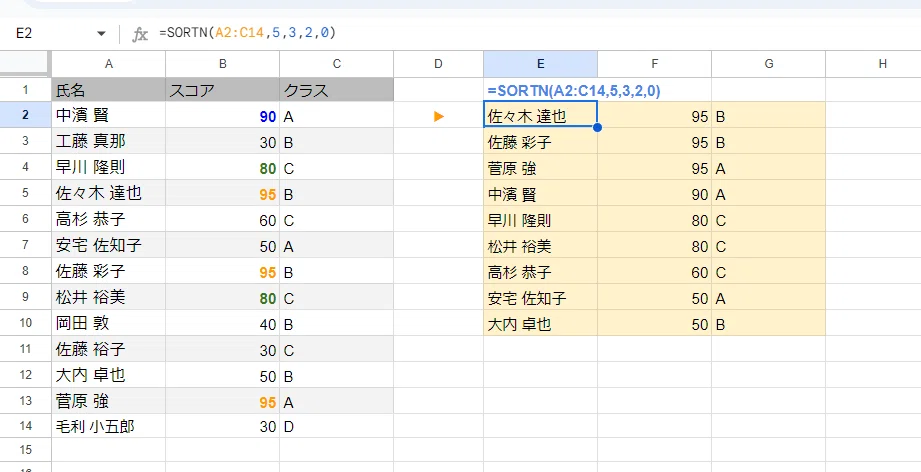
Task: Click the orange score 95 in row 13
Action: tap(223, 401)
